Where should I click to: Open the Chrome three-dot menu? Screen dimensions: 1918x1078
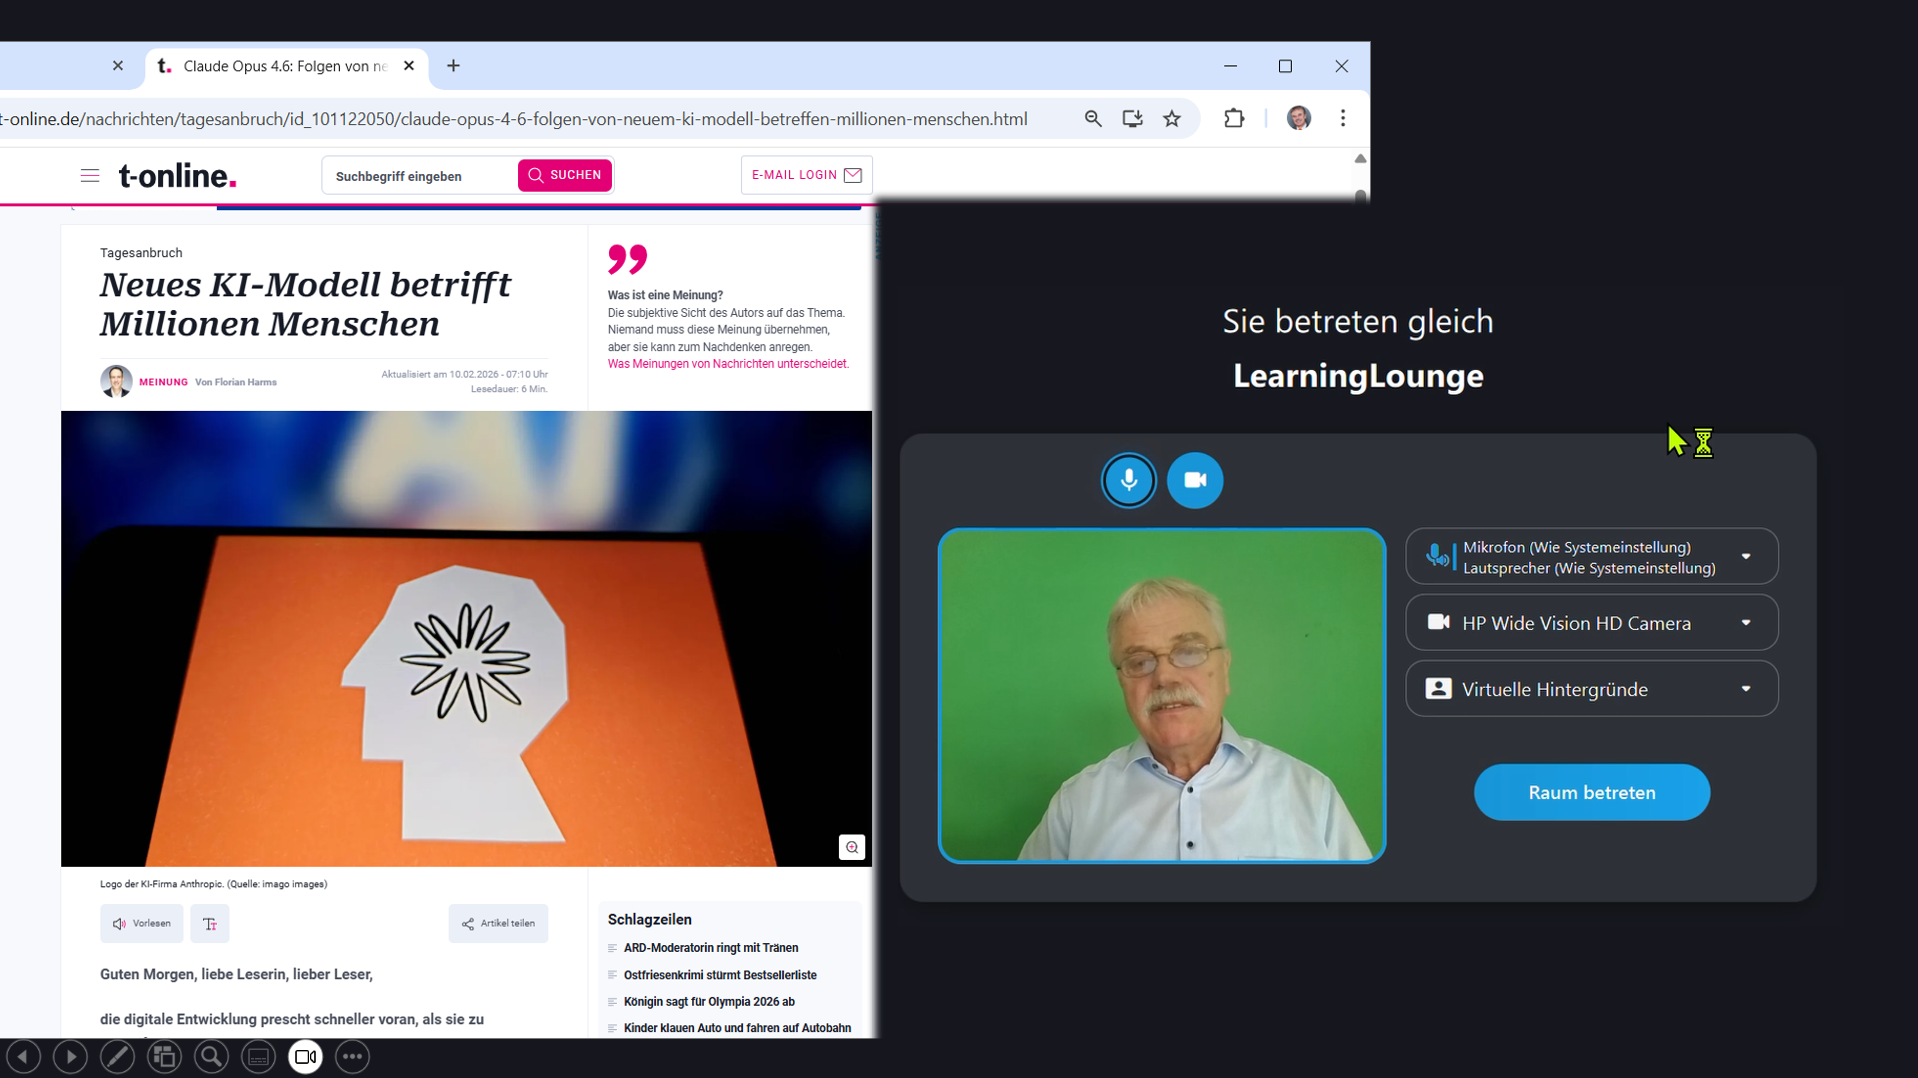click(1342, 119)
